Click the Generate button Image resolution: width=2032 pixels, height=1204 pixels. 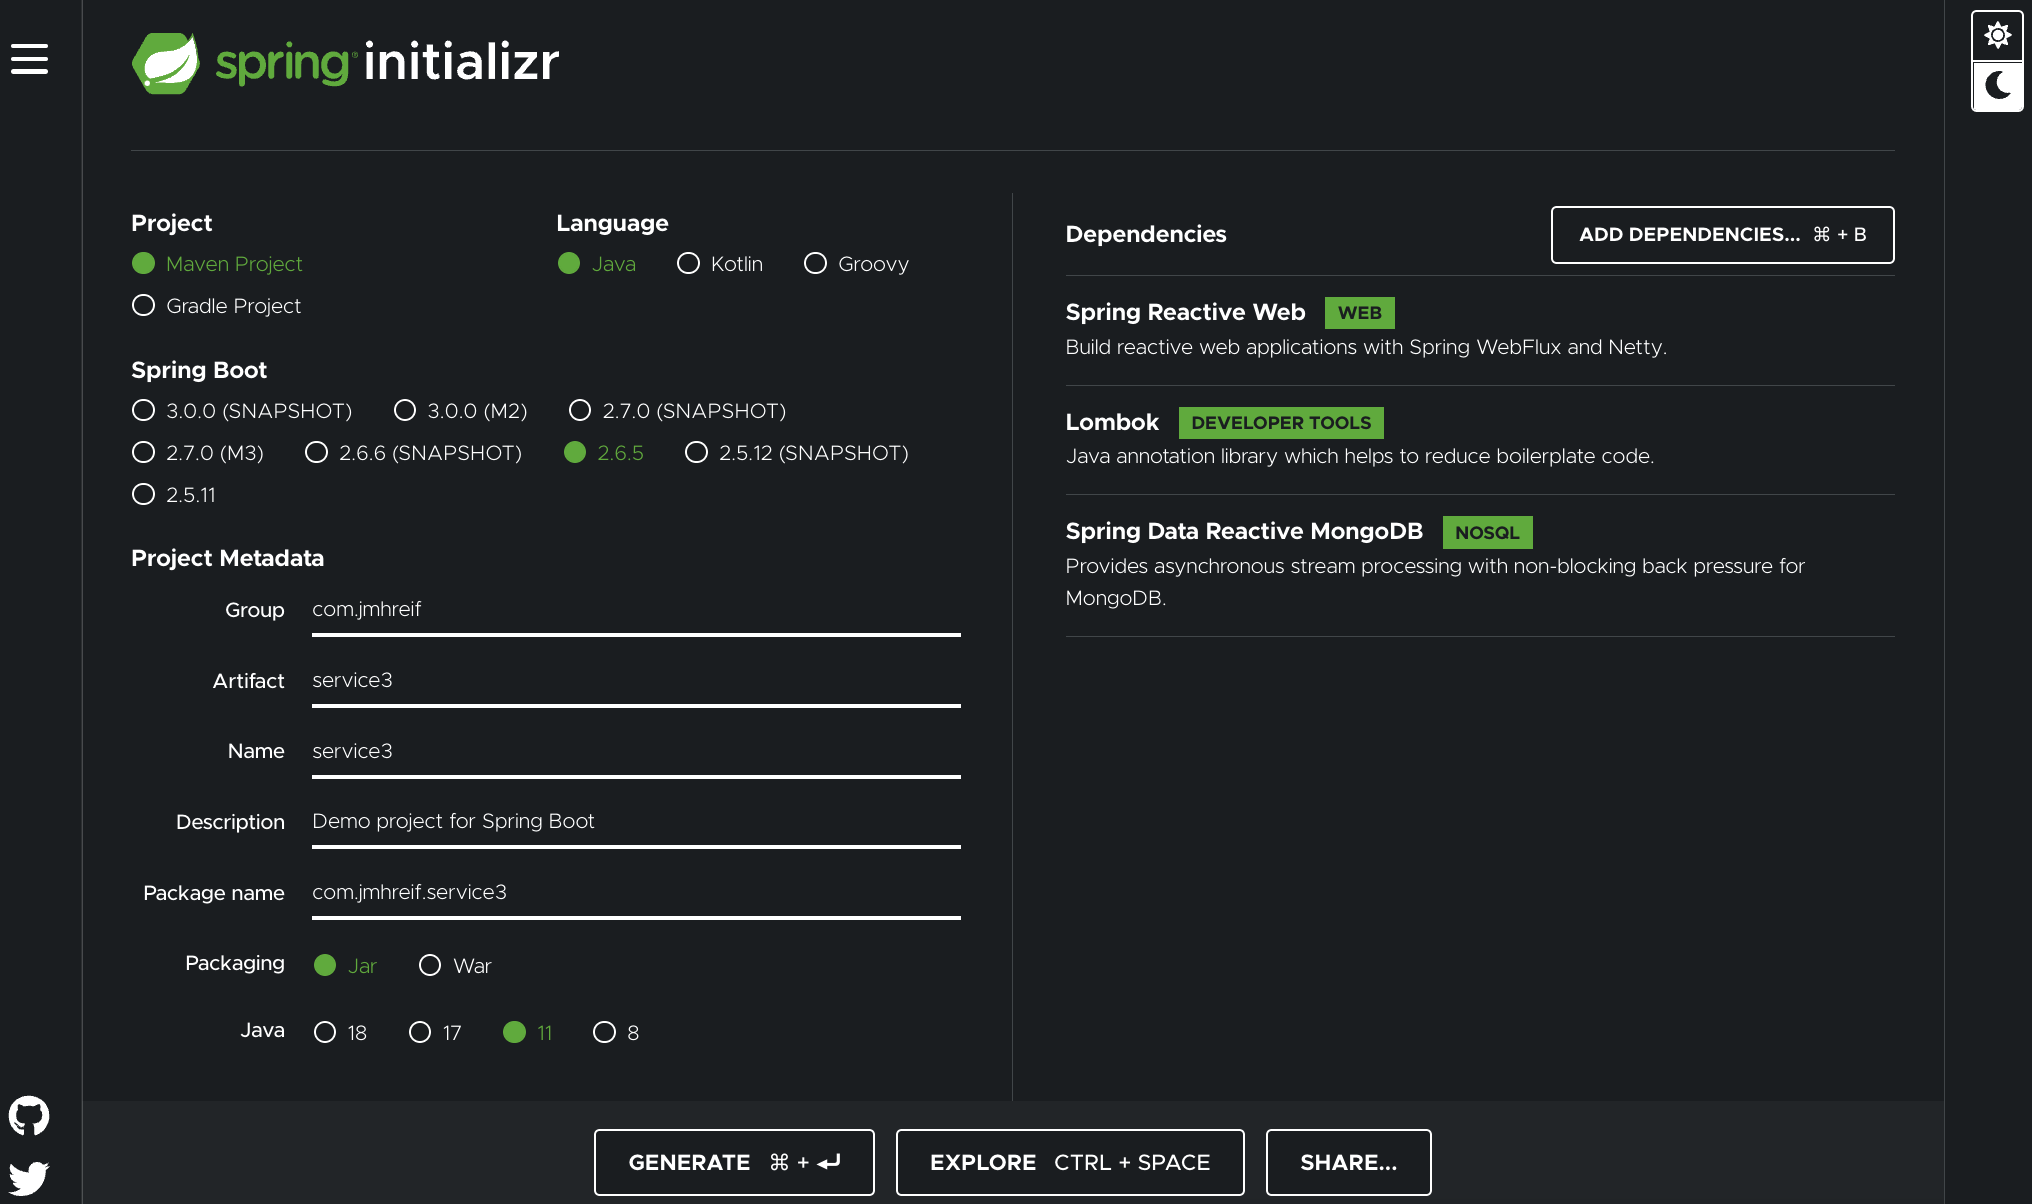[x=734, y=1162]
